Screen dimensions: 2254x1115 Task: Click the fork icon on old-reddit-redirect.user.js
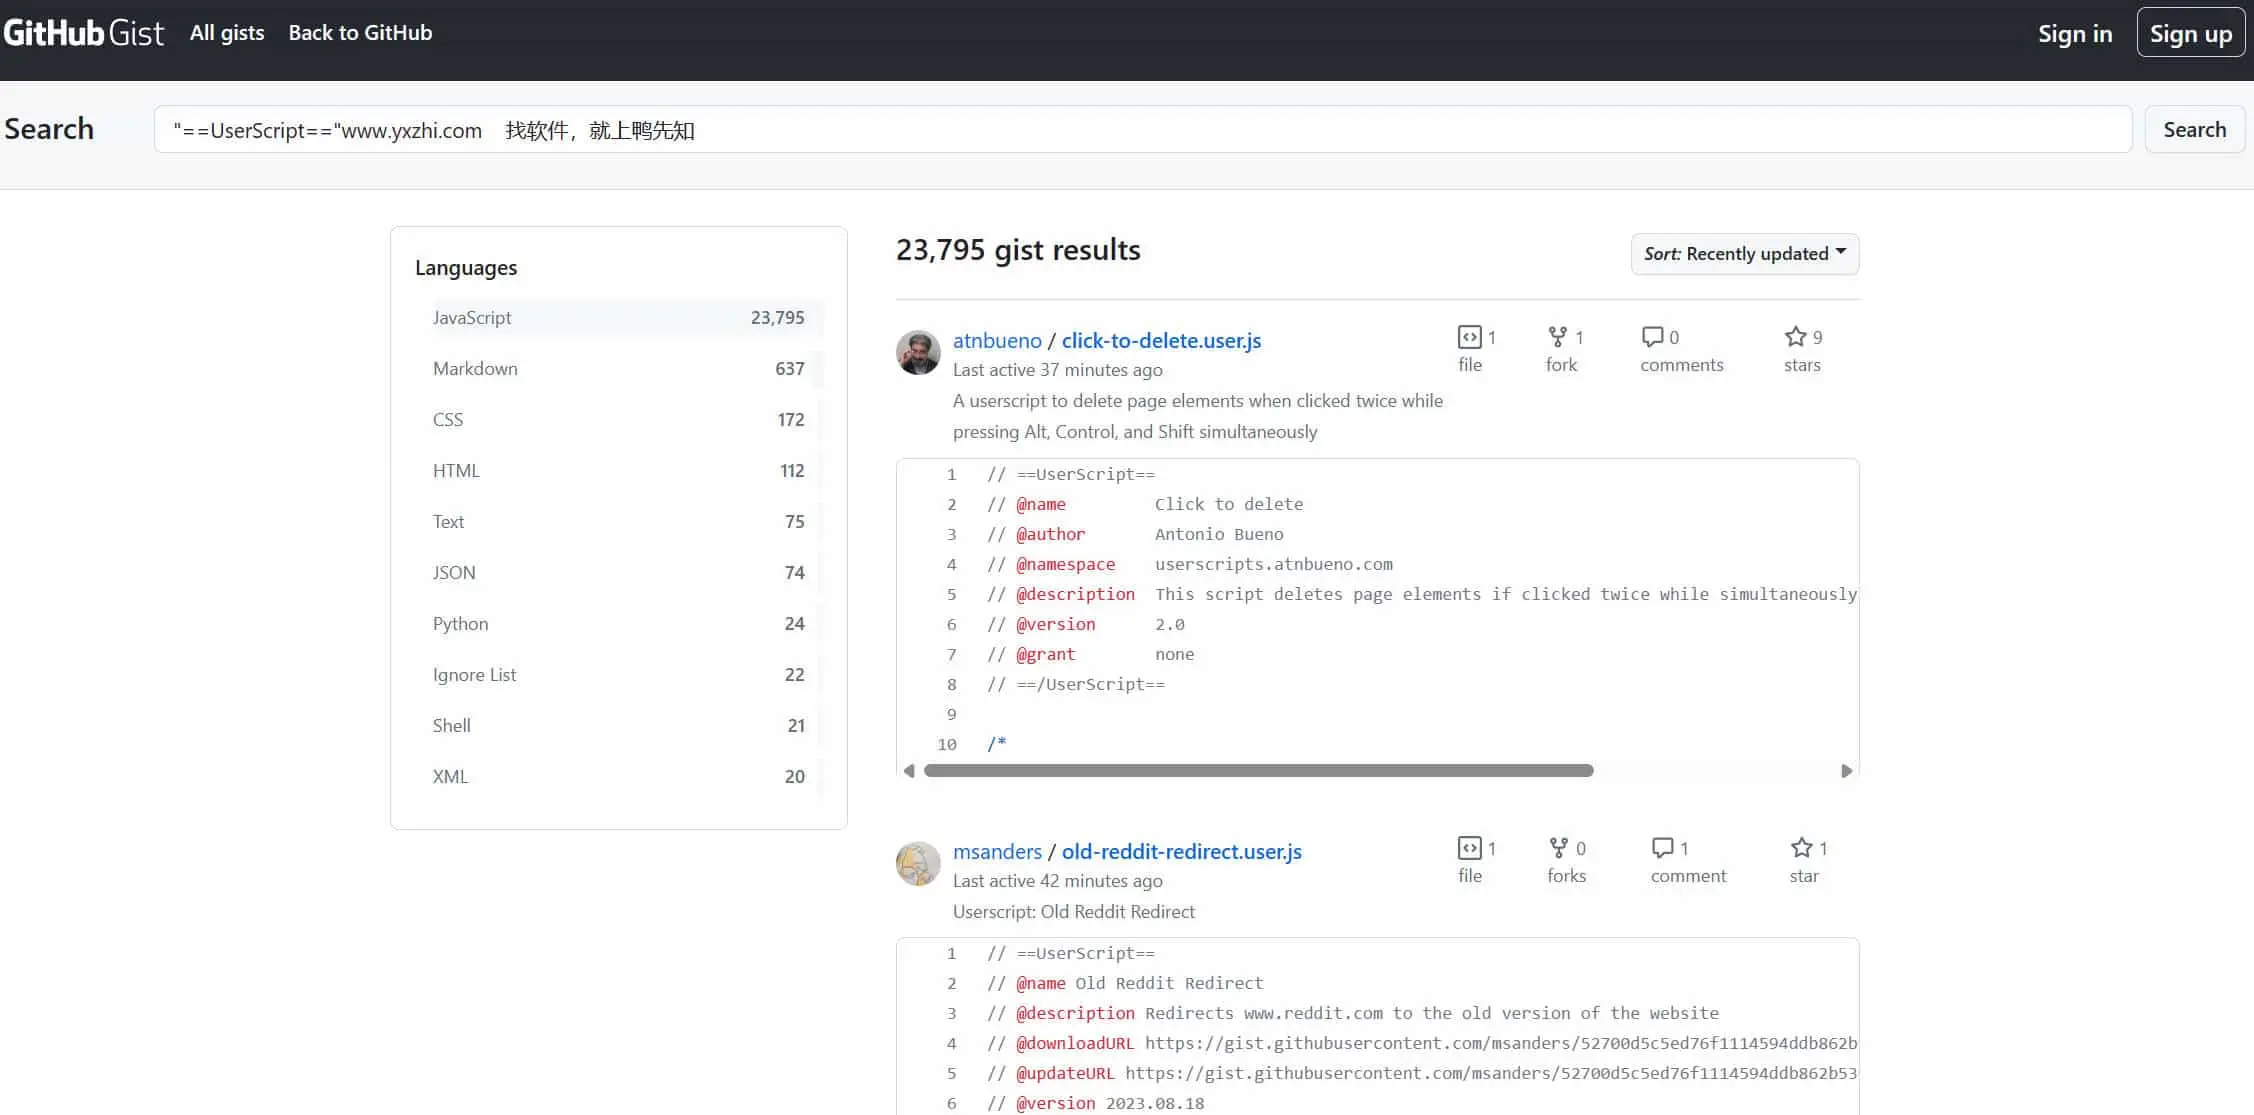point(1557,848)
